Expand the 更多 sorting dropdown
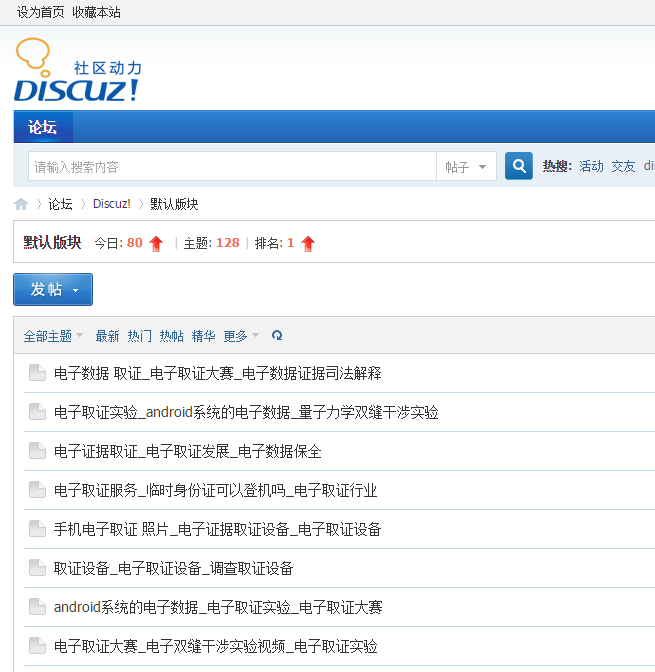This screenshot has width=655, height=672. [x=240, y=336]
